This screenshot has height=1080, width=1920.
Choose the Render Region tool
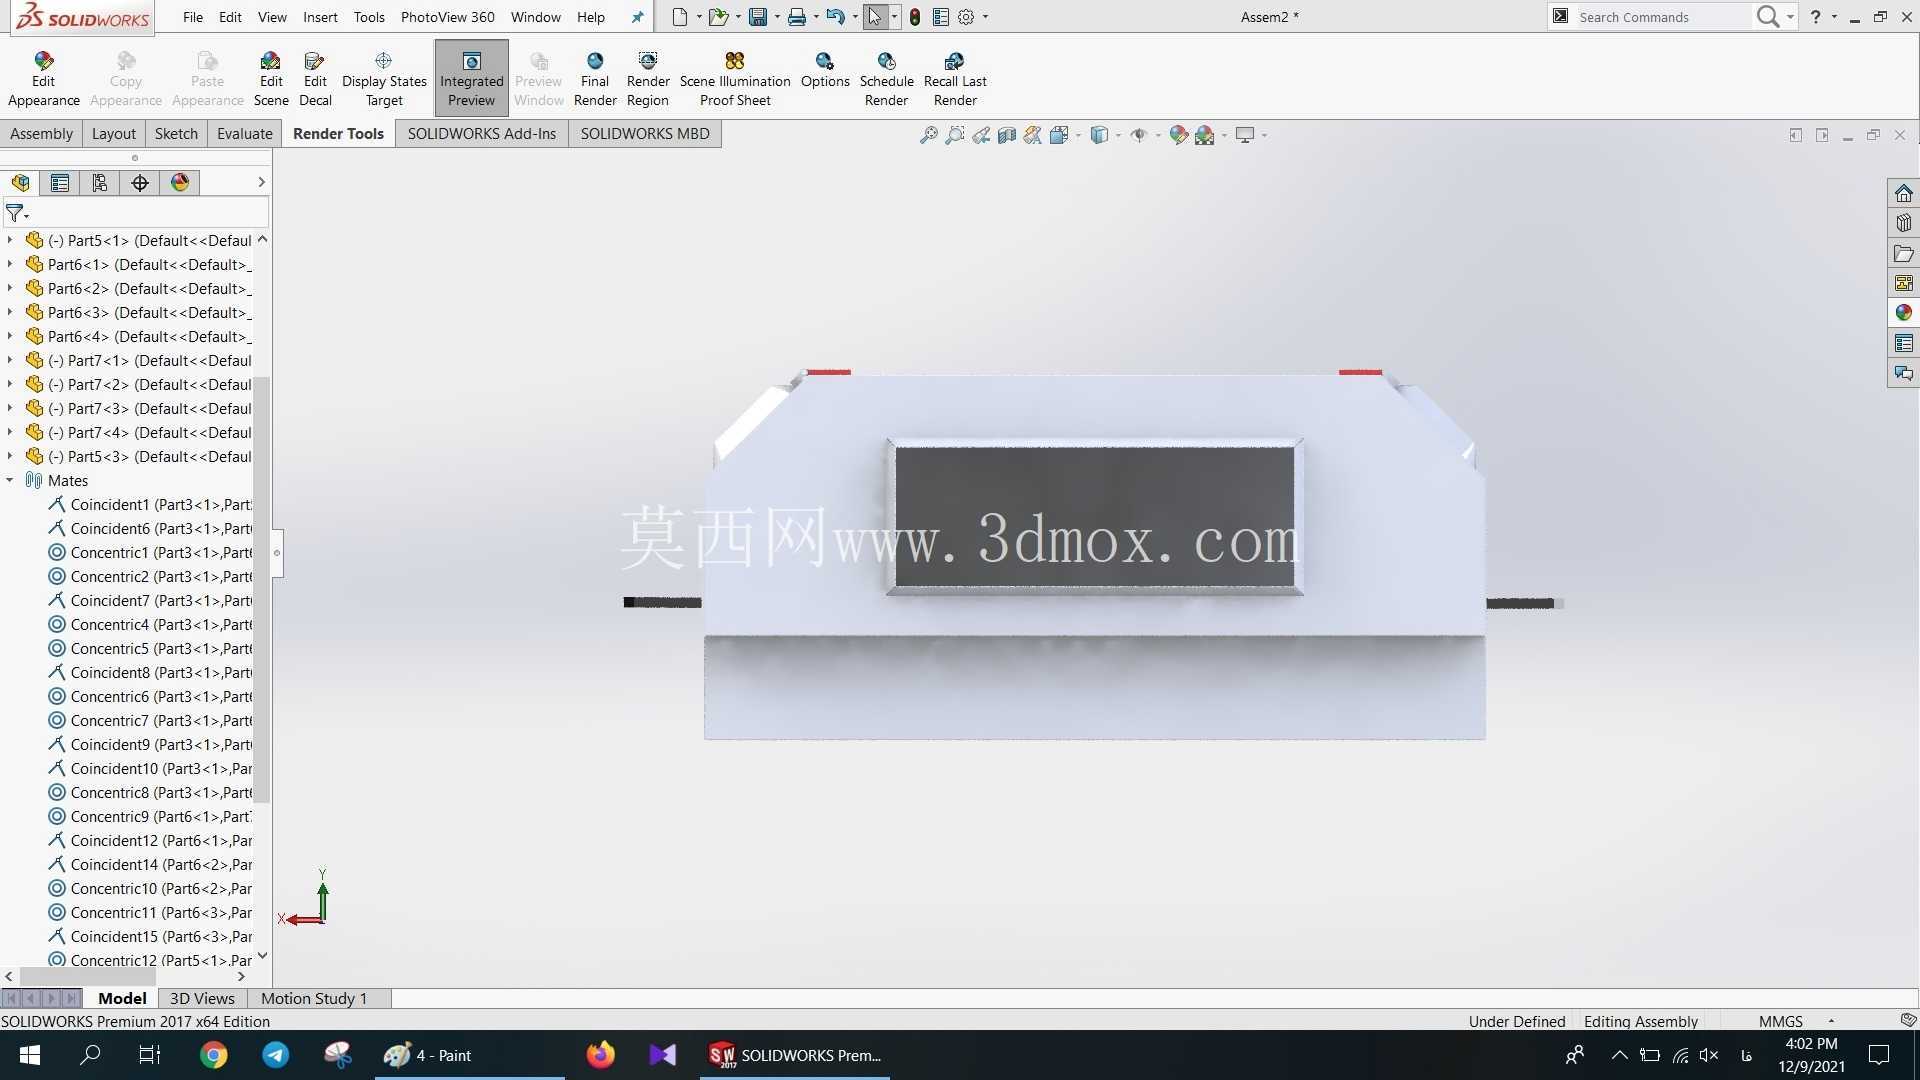click(648, 78)
